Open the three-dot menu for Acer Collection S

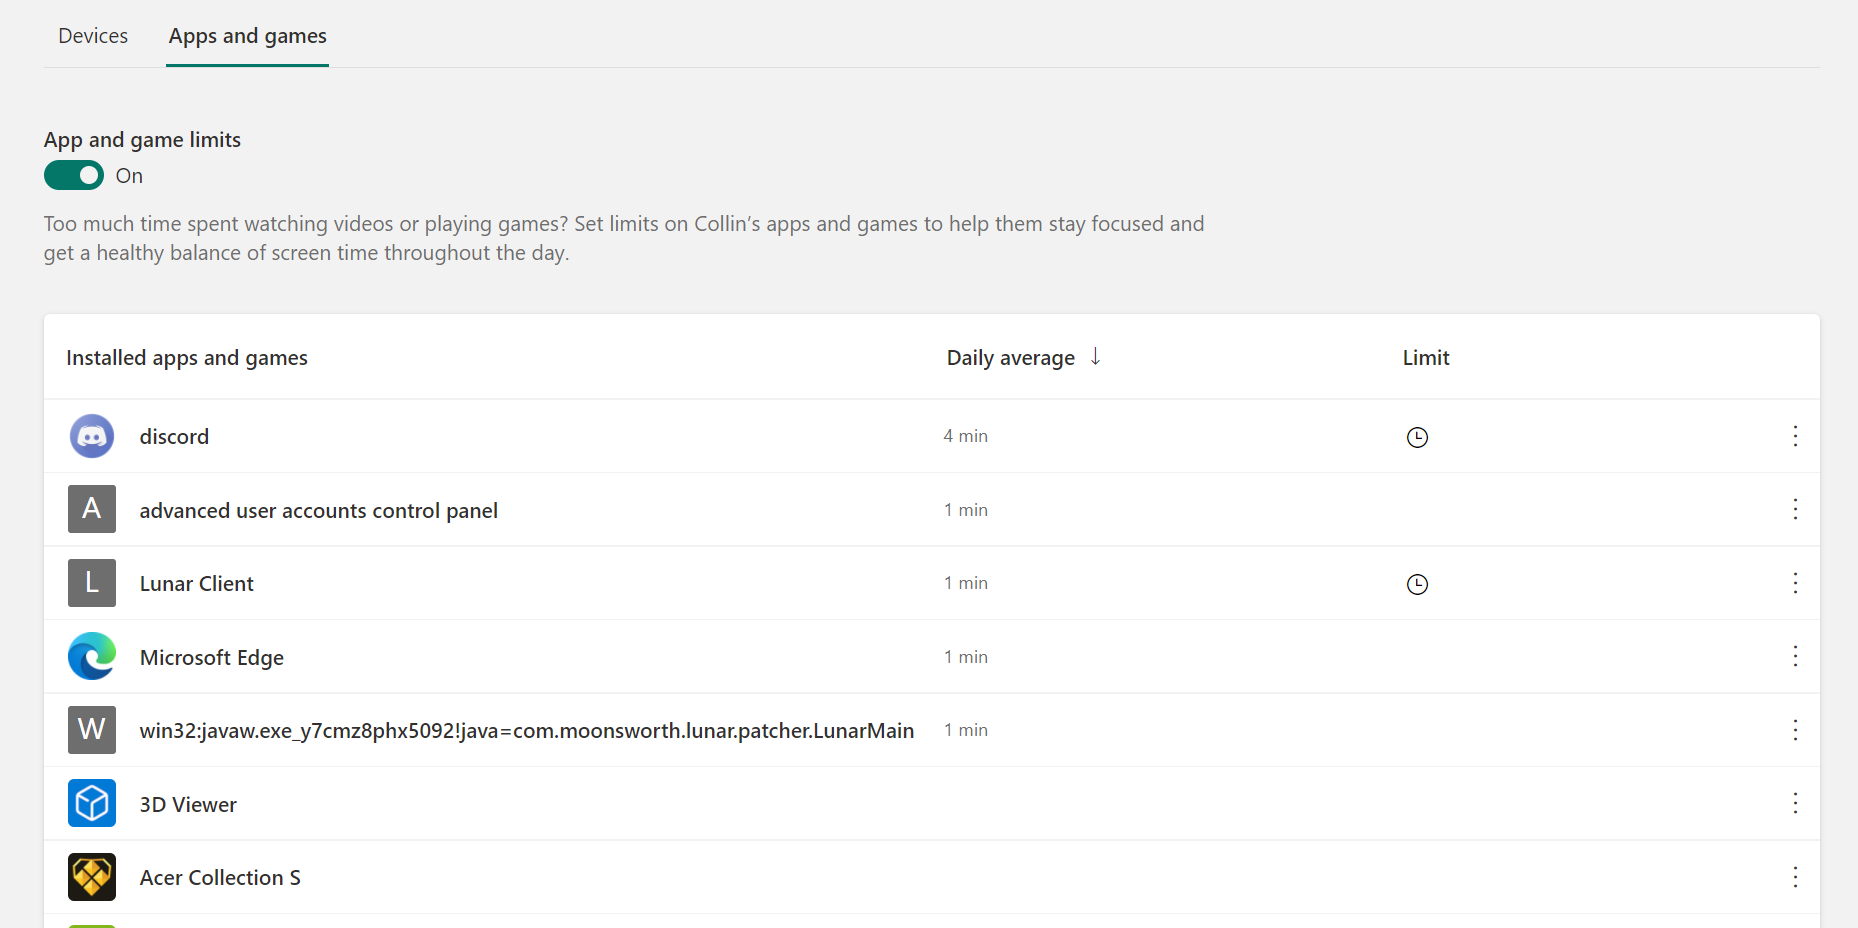click(1795, 877)
